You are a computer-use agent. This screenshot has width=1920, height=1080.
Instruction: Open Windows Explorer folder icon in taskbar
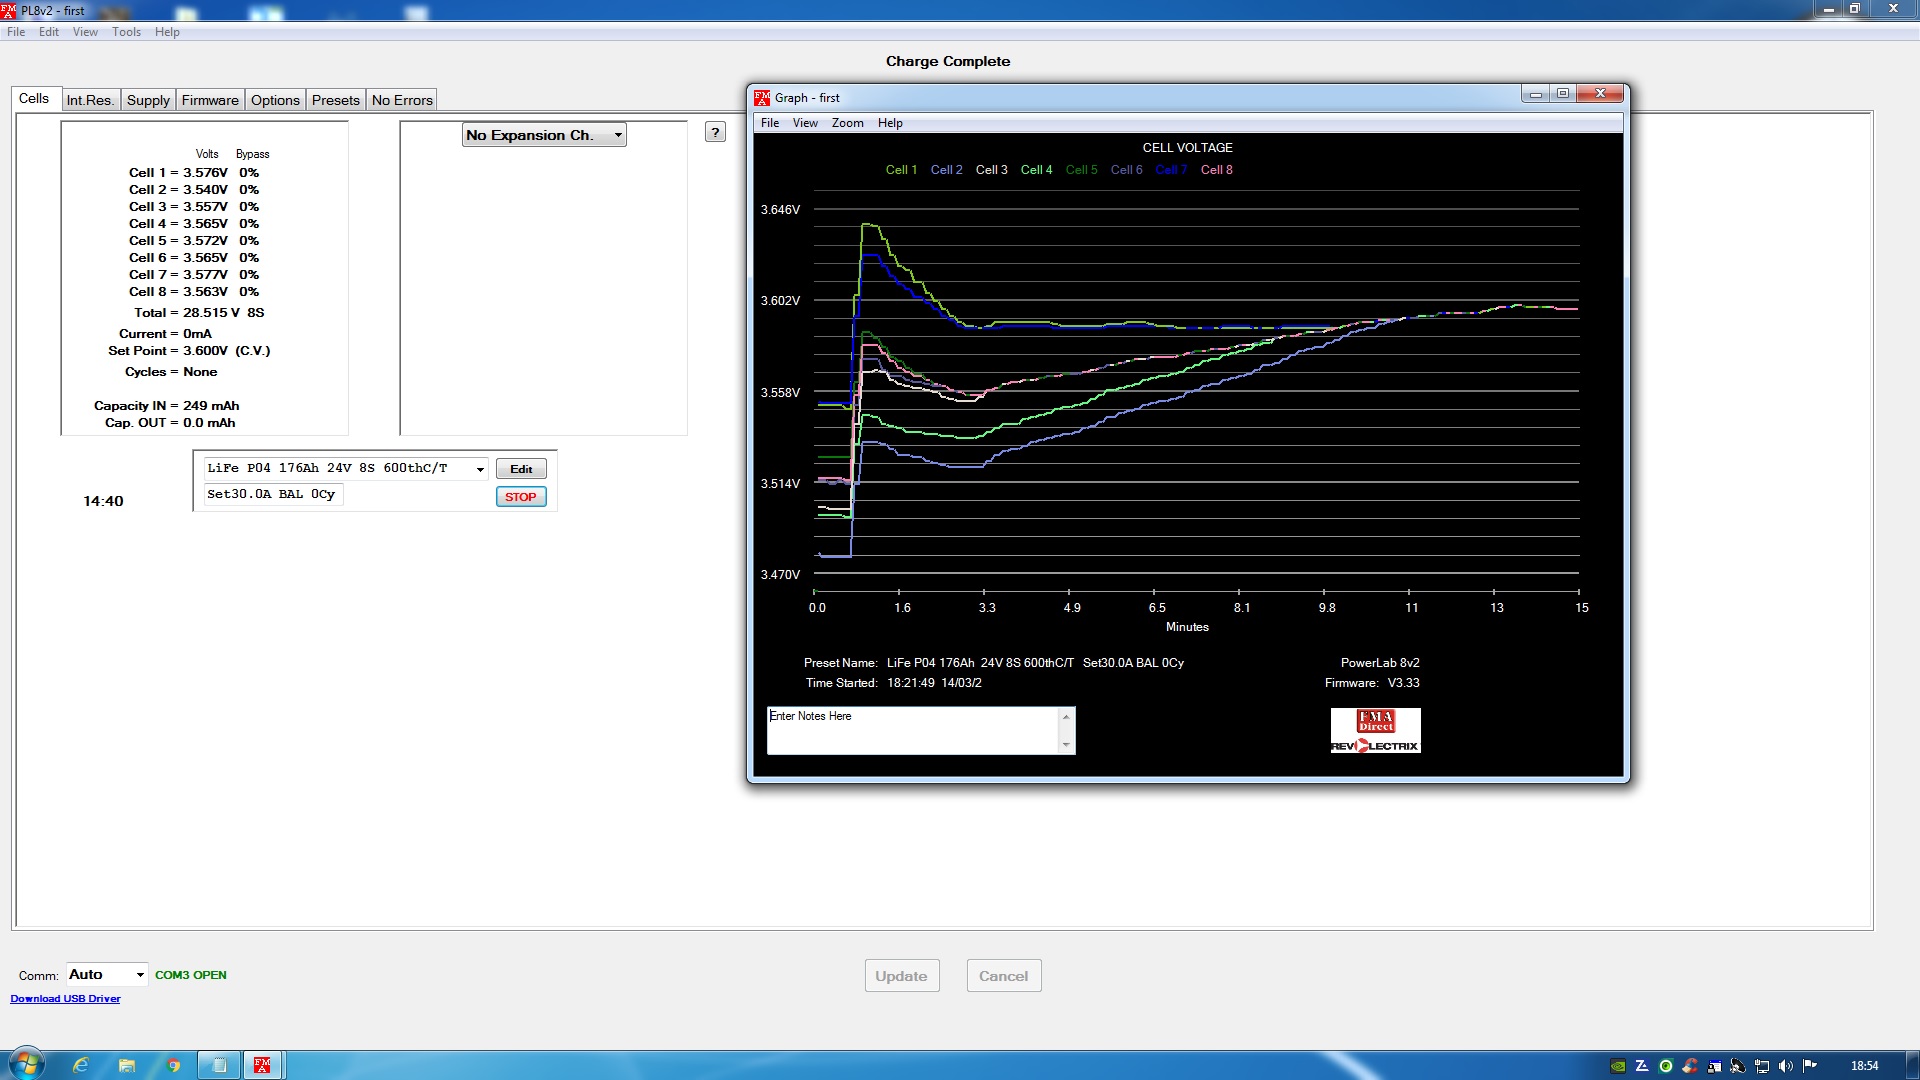127,1065
